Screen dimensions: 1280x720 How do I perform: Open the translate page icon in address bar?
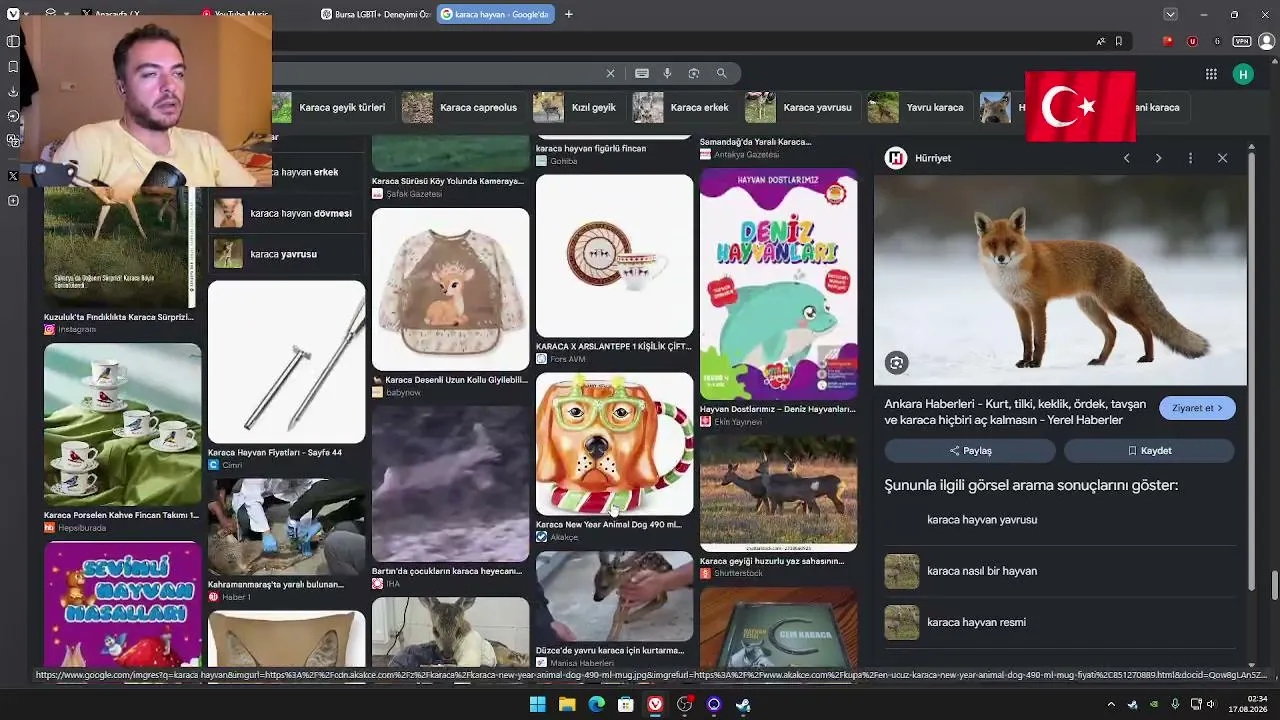(1101, 41)
